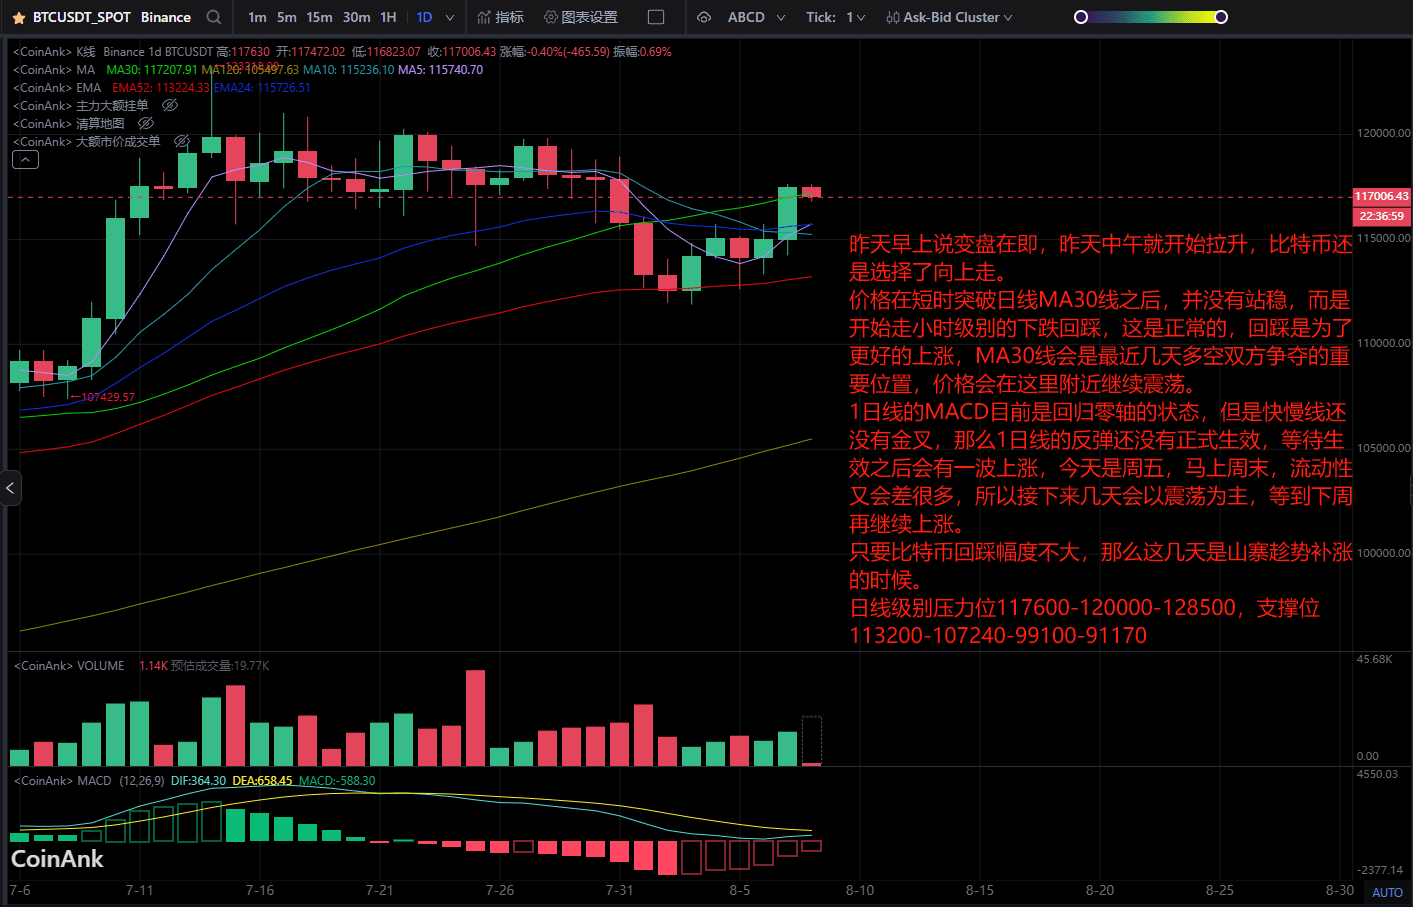
Task: Click the countdown timer 22:36:59 label
Action: (1381, 216)
